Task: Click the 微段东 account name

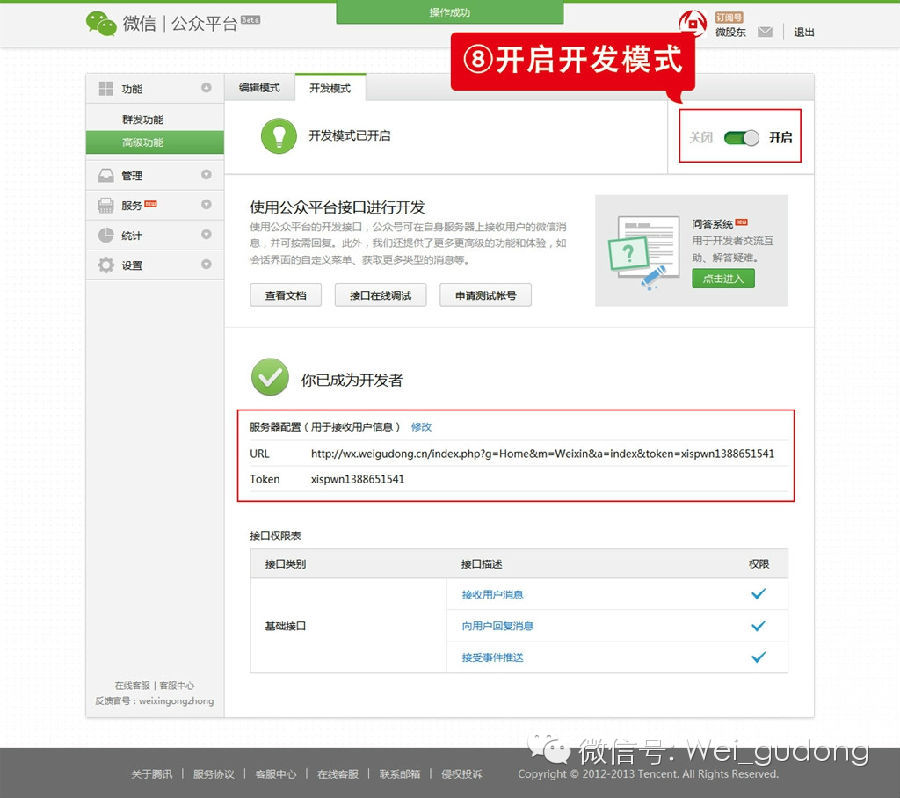Action: tap(730, 32)
